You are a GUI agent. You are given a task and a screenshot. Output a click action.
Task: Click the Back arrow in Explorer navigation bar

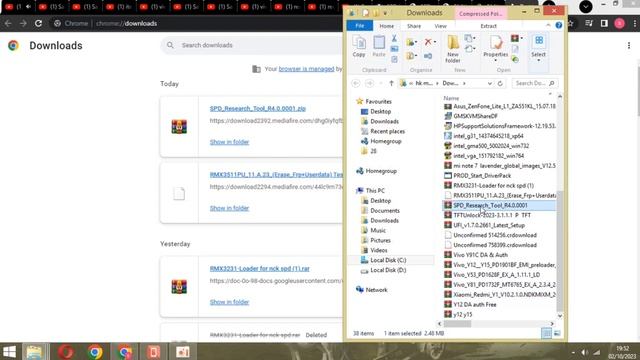(x=356, y=83)
